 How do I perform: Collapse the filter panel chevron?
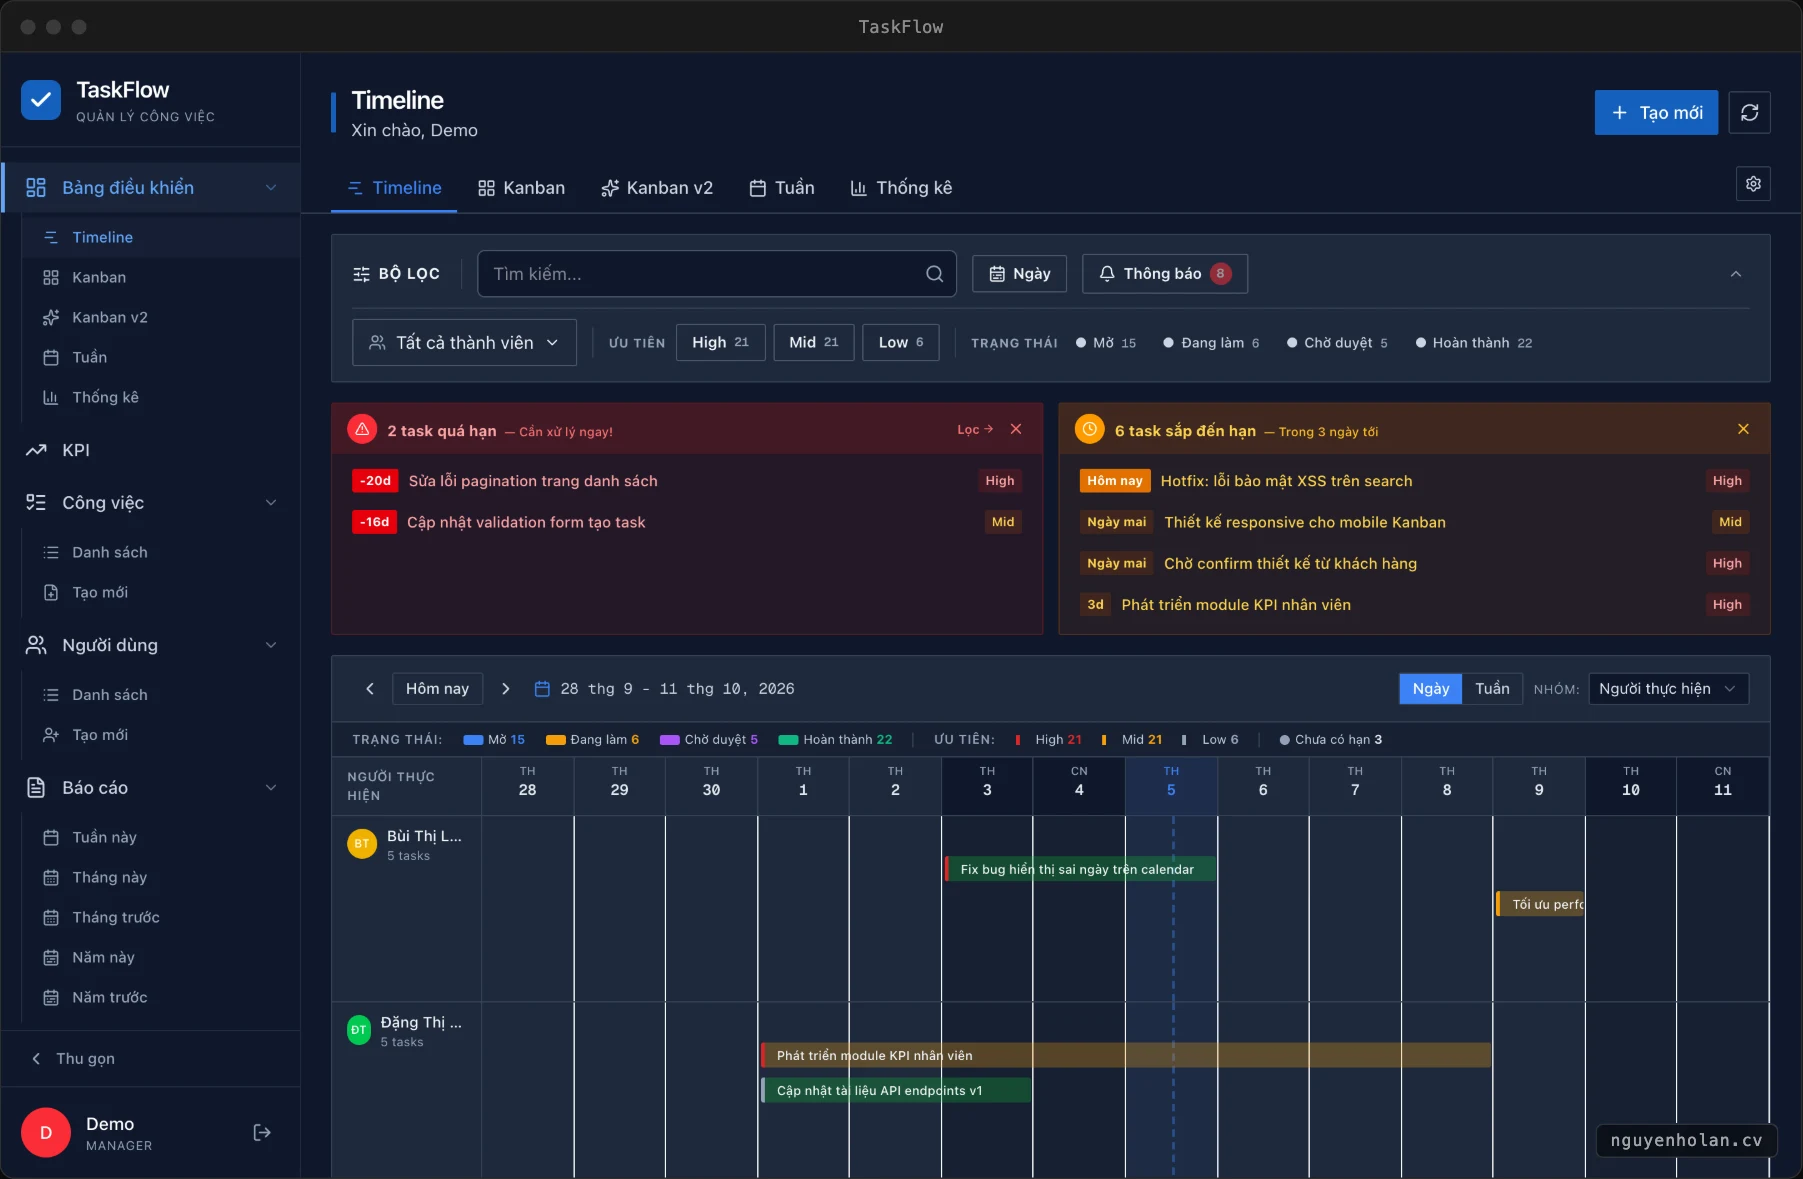pyautogui.click(x=1736, y=274)
